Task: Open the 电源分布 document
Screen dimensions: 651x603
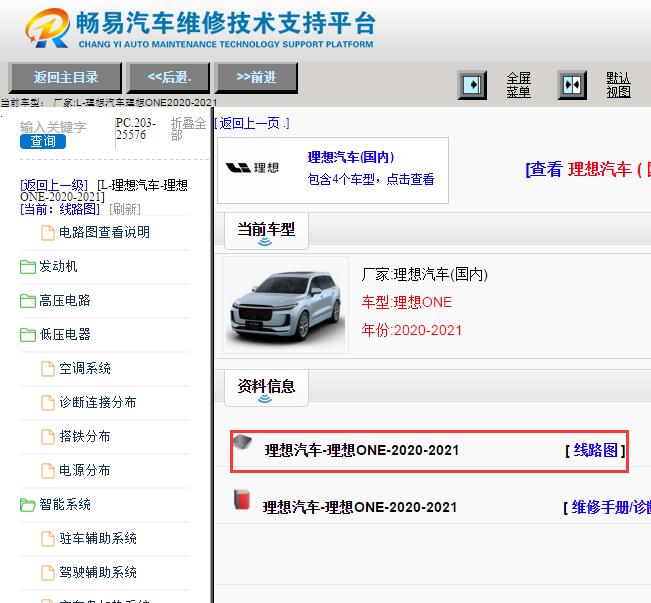Action: click(85, 471)
